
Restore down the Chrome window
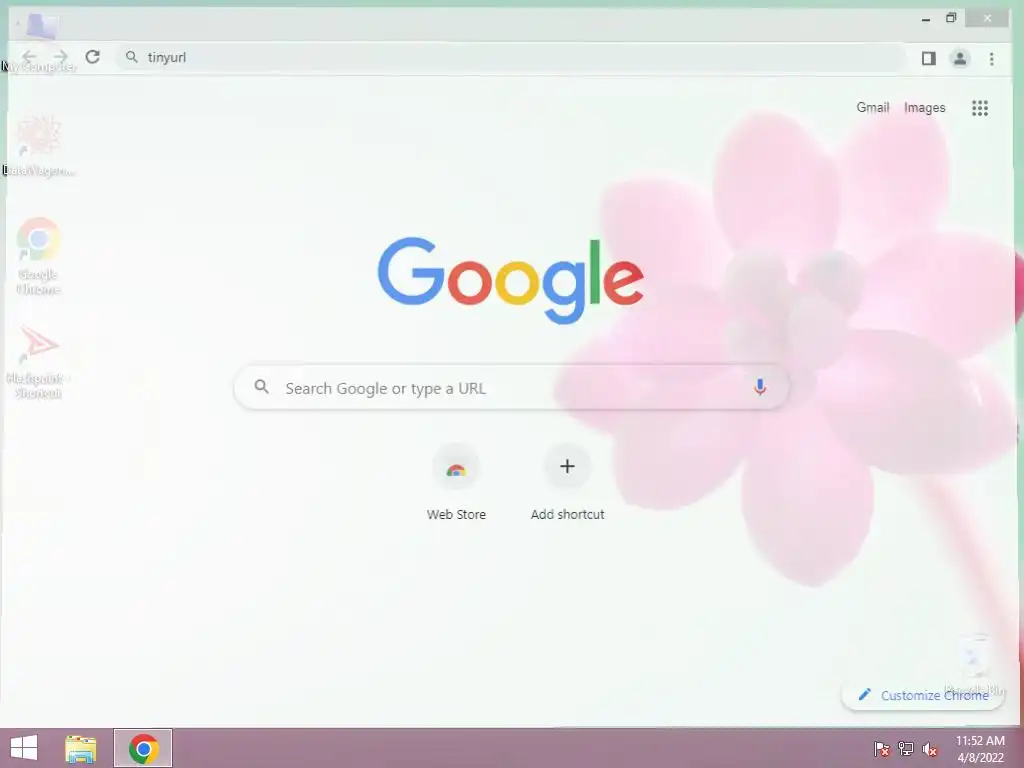pos(951,18)
